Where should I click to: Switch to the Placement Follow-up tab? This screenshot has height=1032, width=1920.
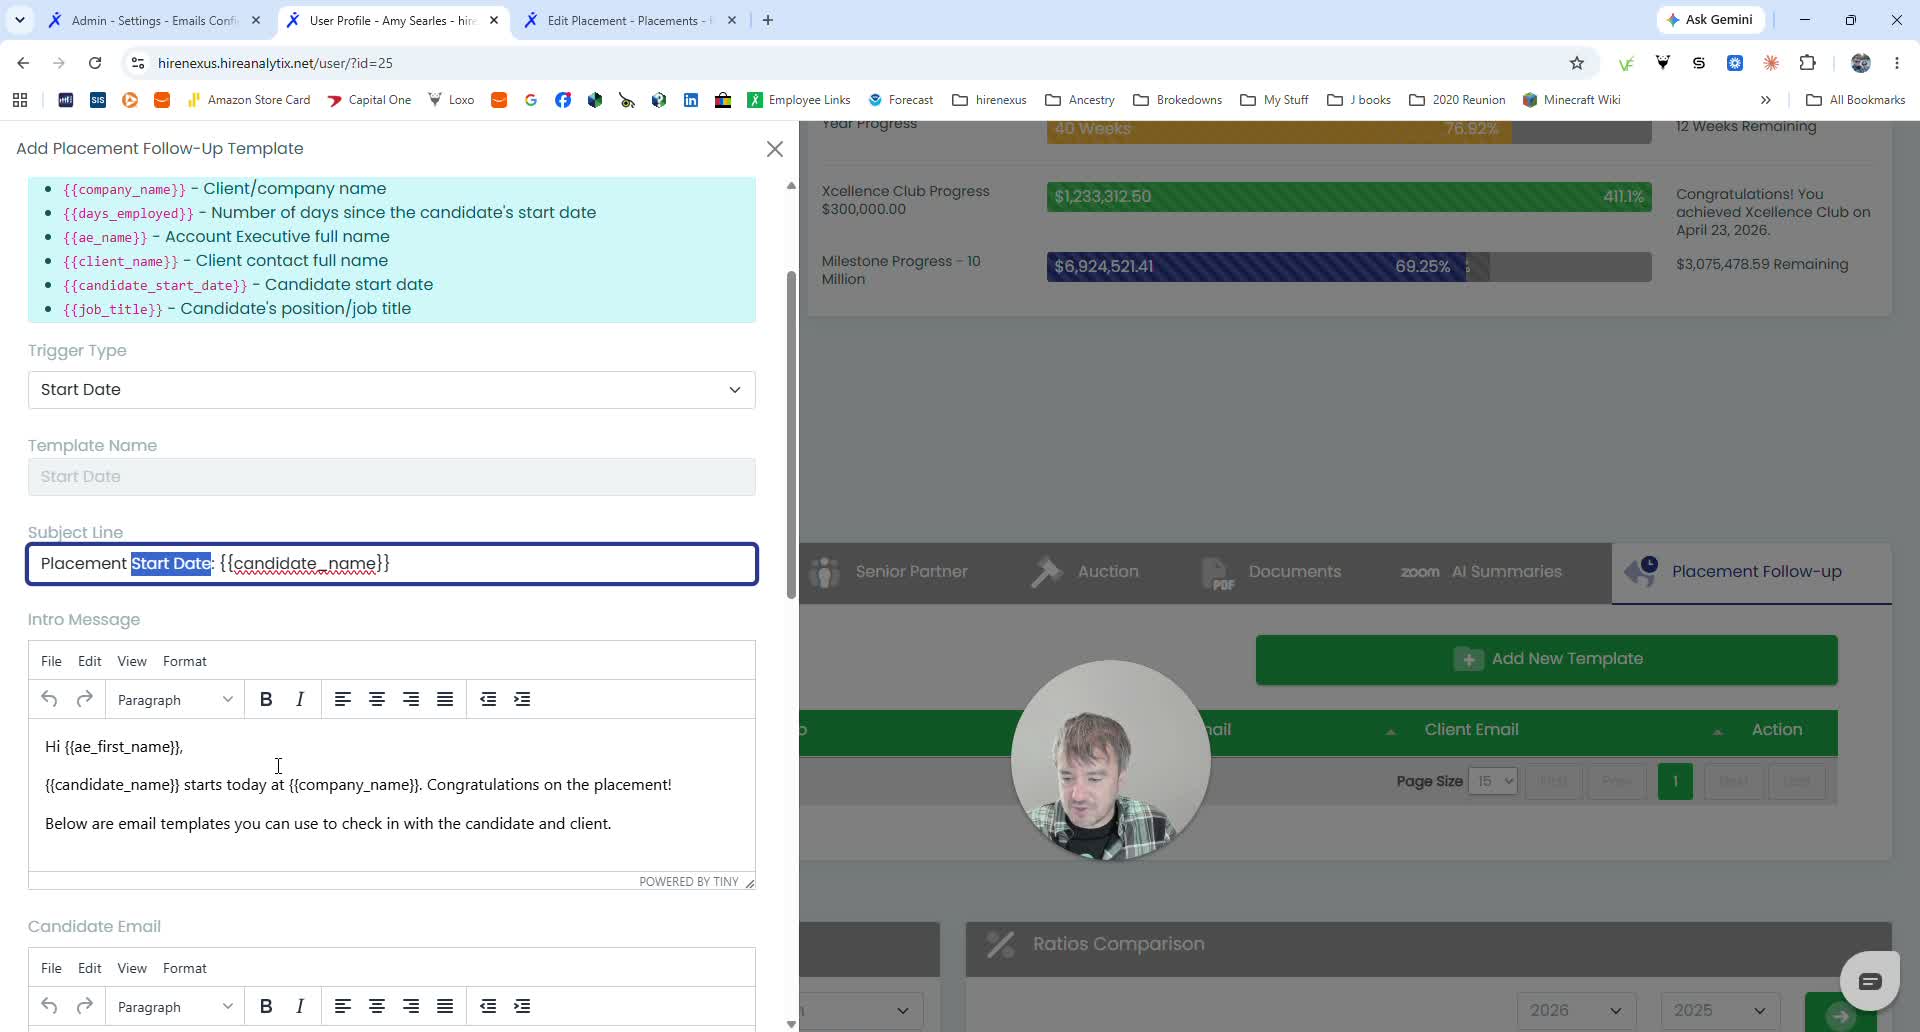coord(1751,572)
